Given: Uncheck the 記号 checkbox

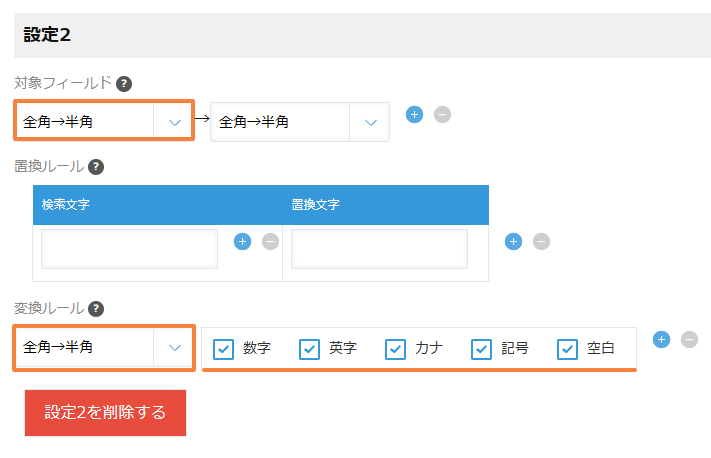Looking at the screenshot, I should [482, 349].
